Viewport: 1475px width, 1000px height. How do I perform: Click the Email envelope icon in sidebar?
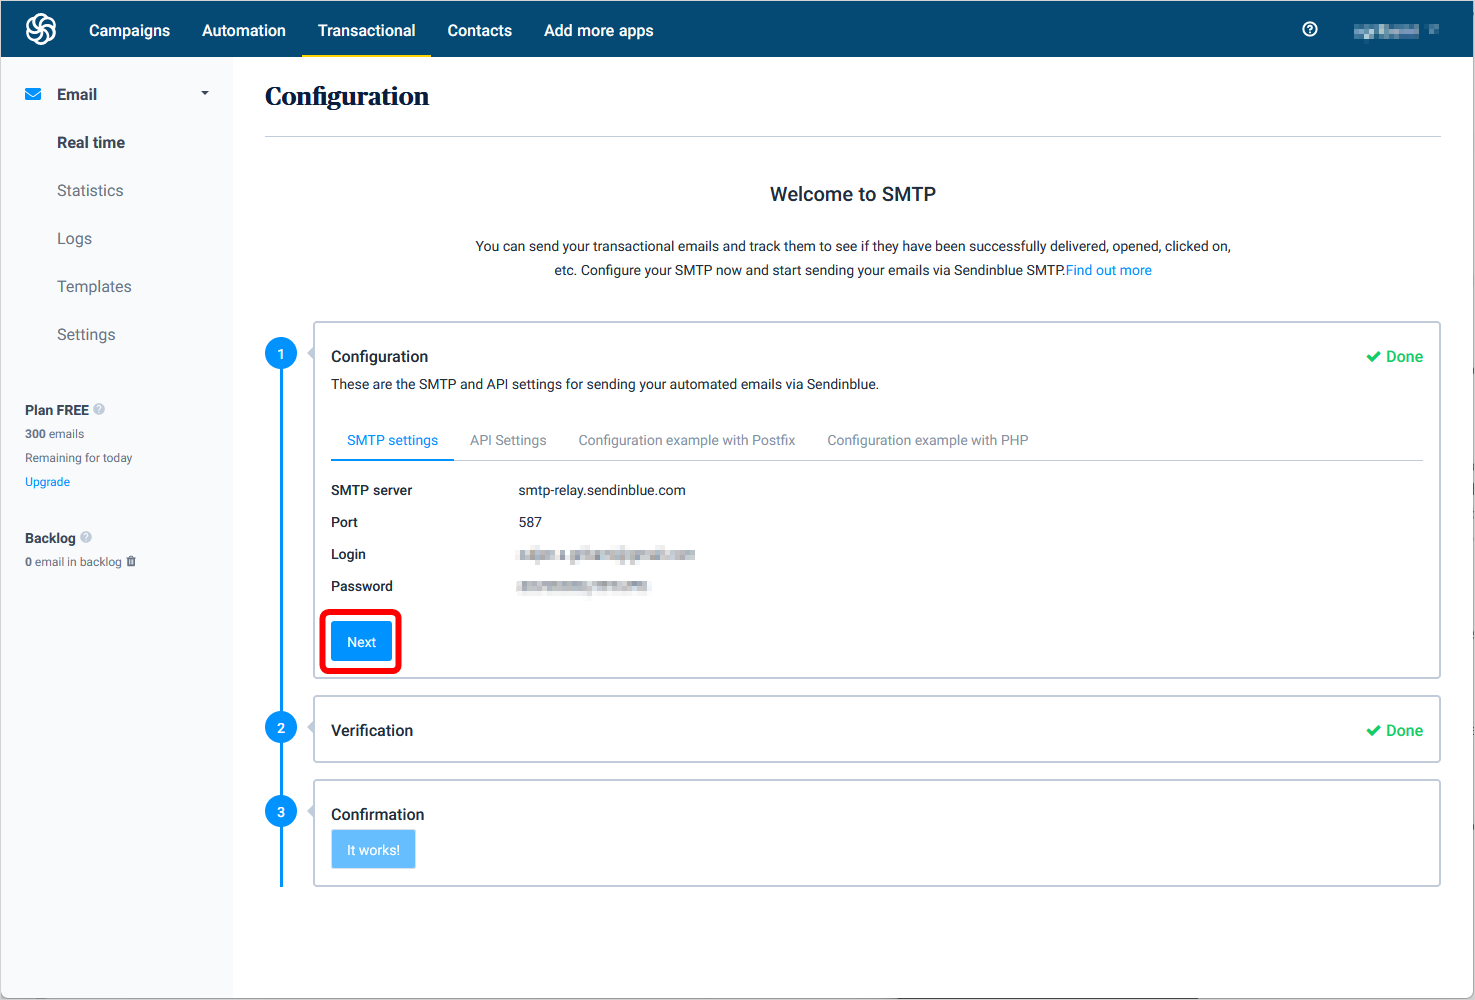(33, 94)
